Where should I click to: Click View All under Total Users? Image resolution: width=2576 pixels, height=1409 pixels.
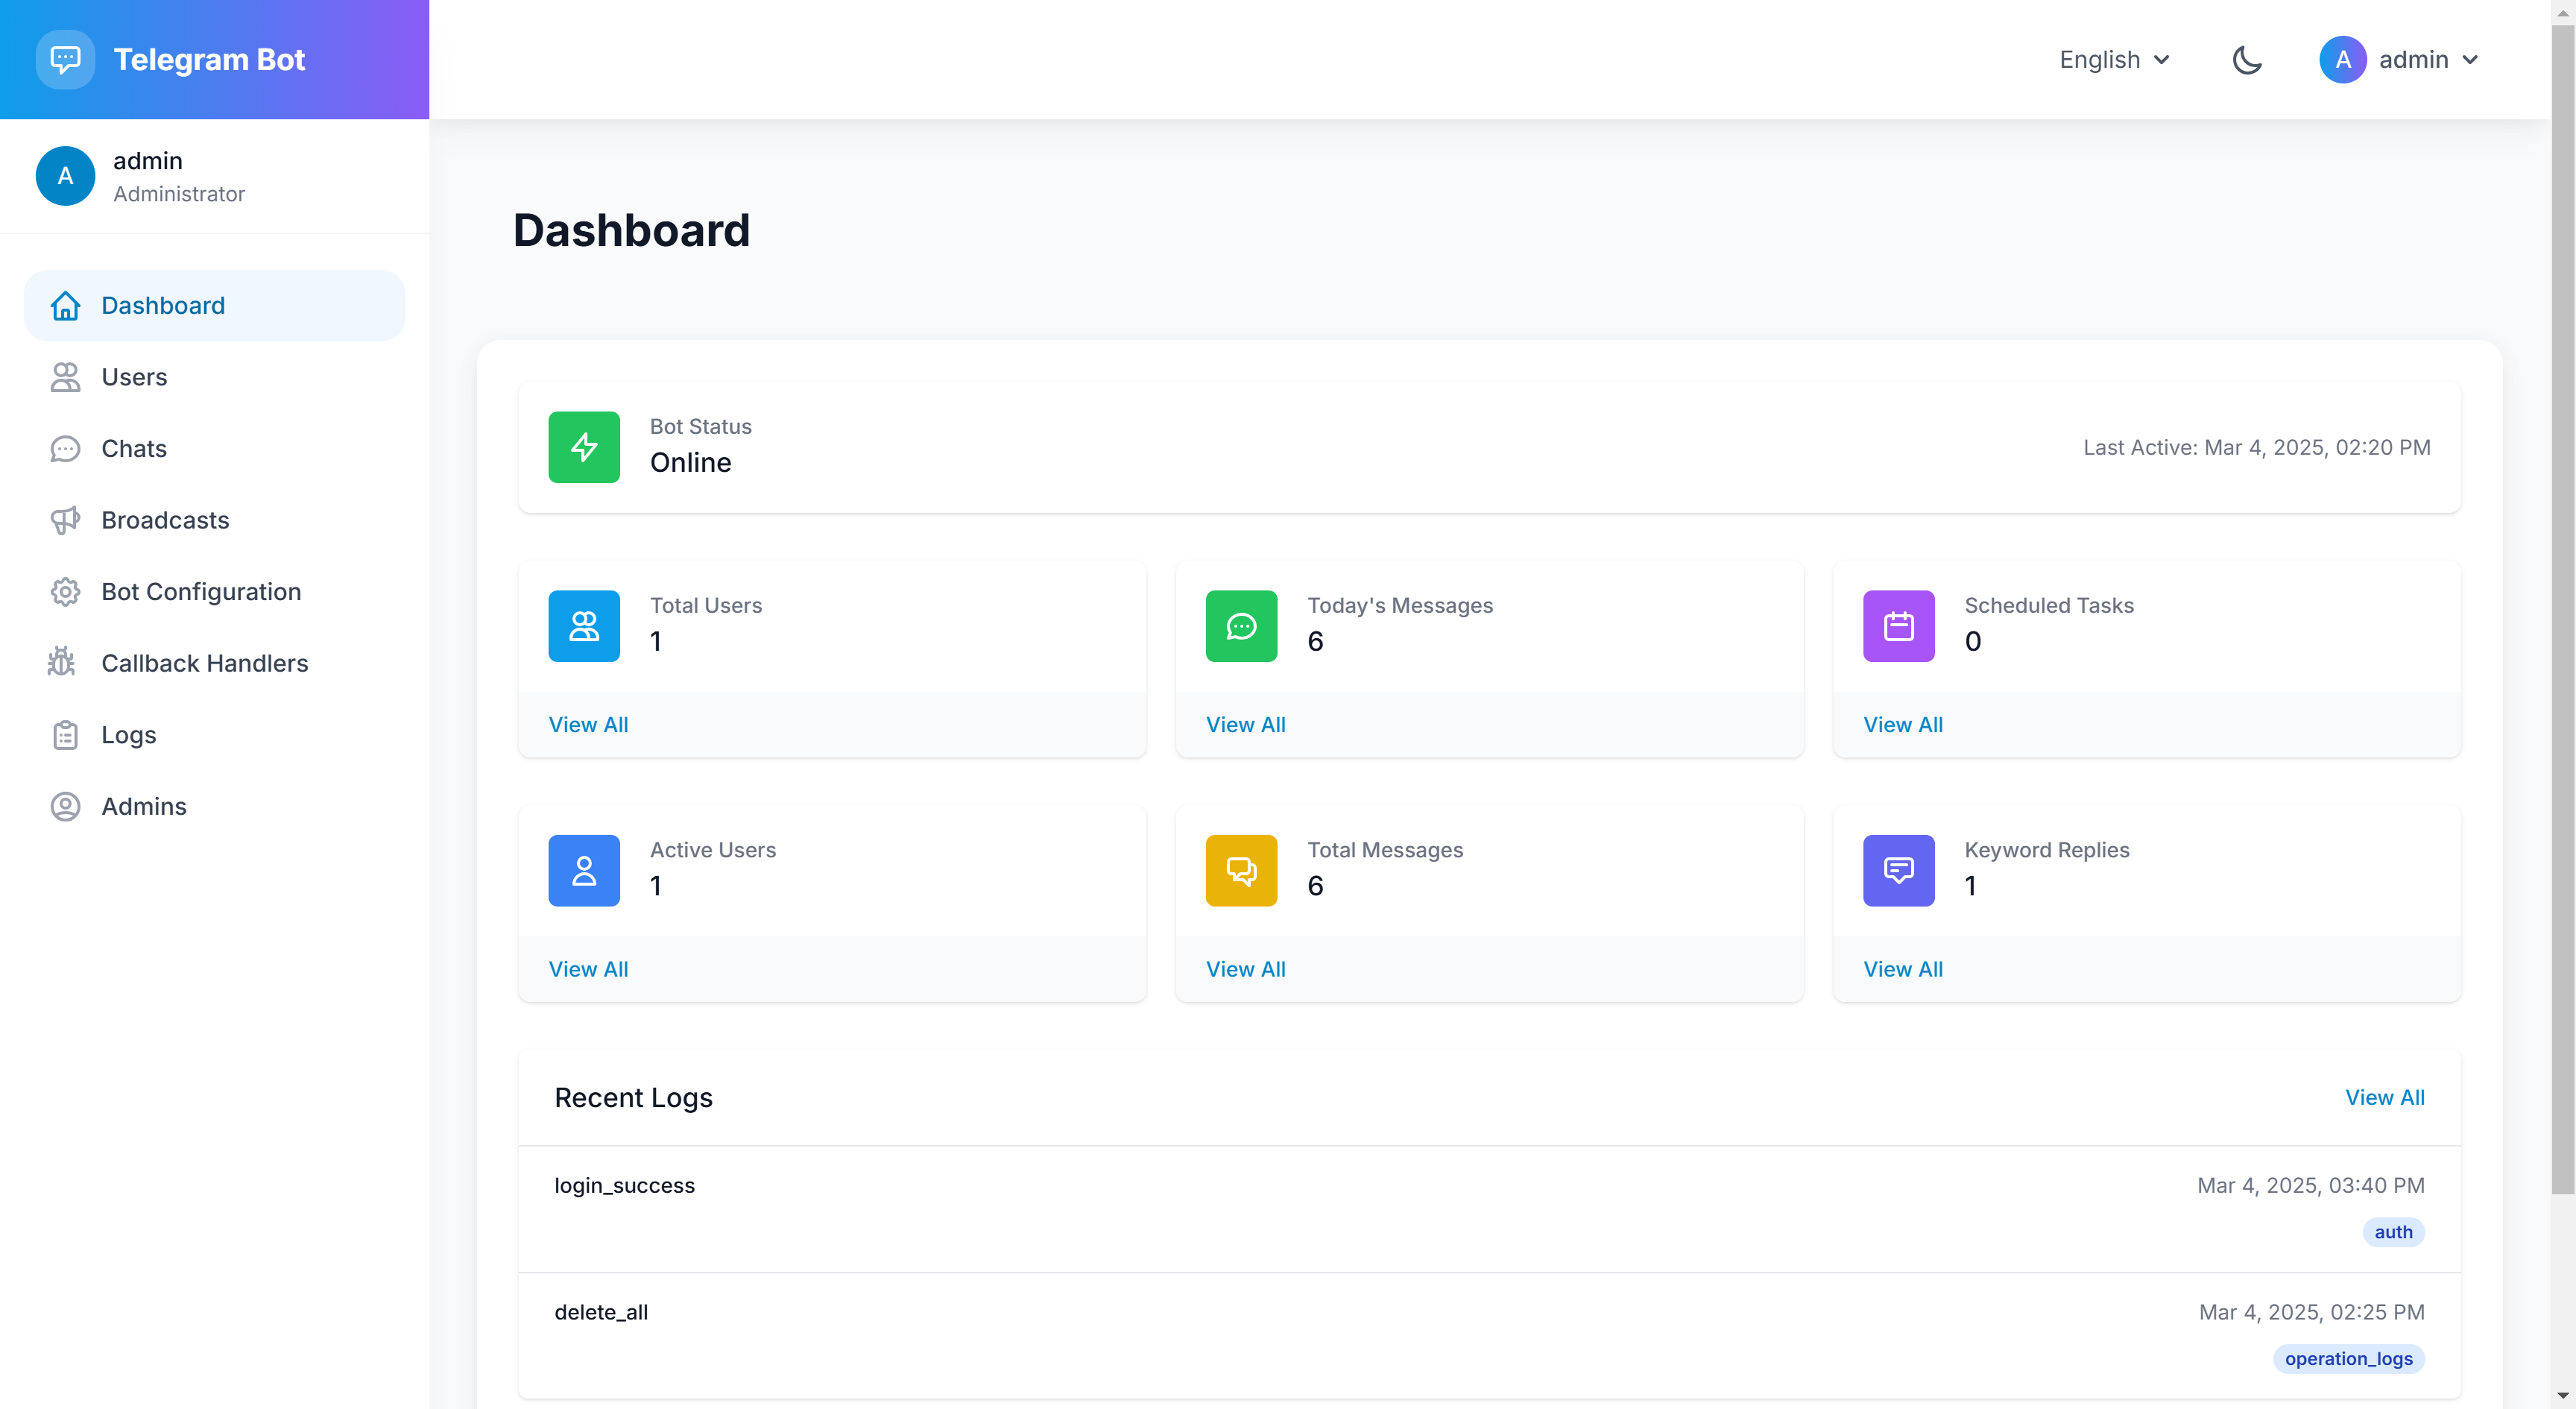[x=588, y=724]
